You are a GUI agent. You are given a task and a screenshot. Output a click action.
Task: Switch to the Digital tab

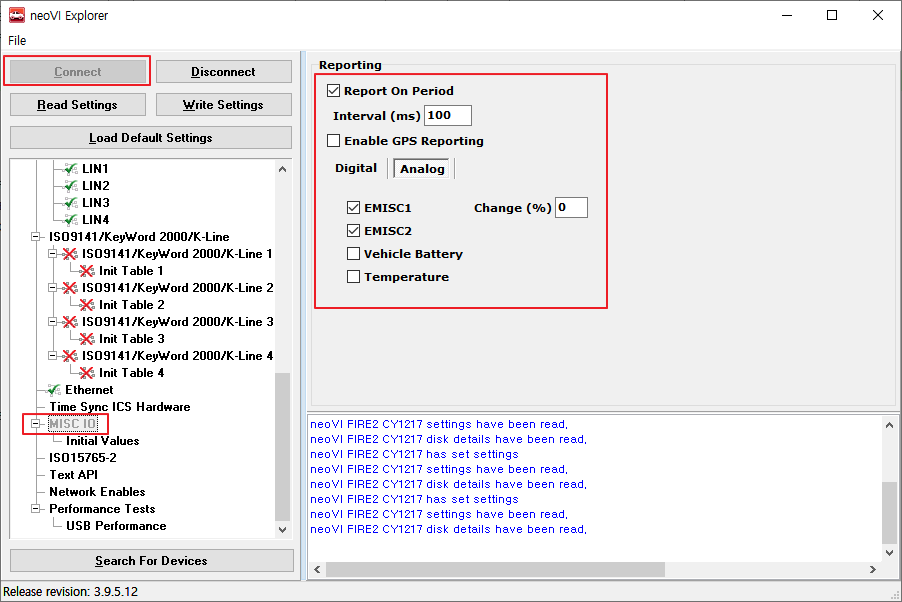[x=356, y=168]
